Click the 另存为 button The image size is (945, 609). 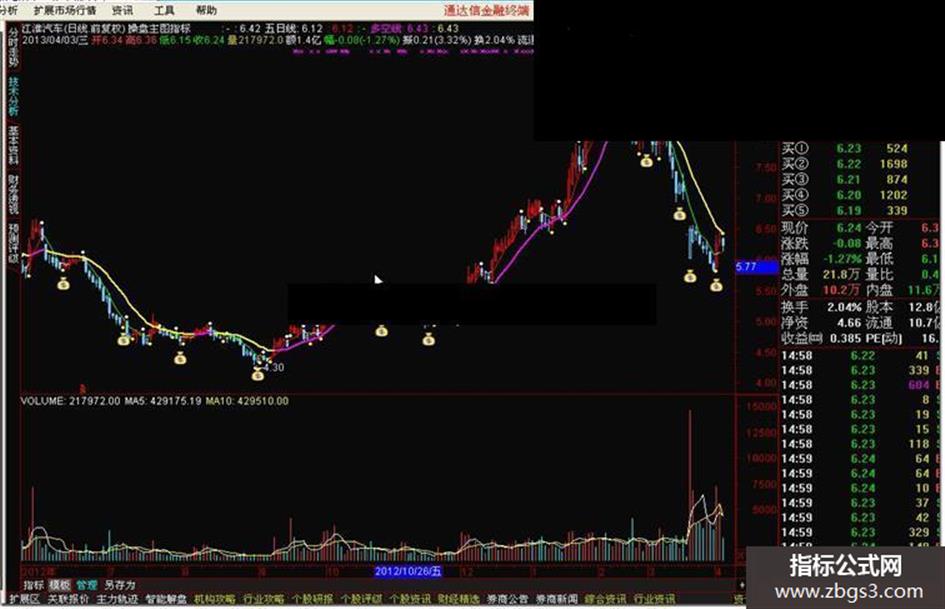click(x=119, y=585)
